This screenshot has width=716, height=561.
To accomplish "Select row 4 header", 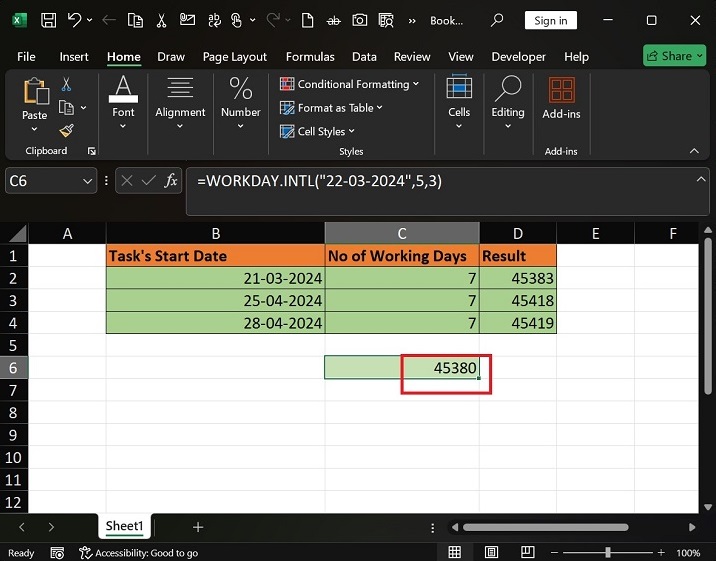I will (x=14, y=323).
